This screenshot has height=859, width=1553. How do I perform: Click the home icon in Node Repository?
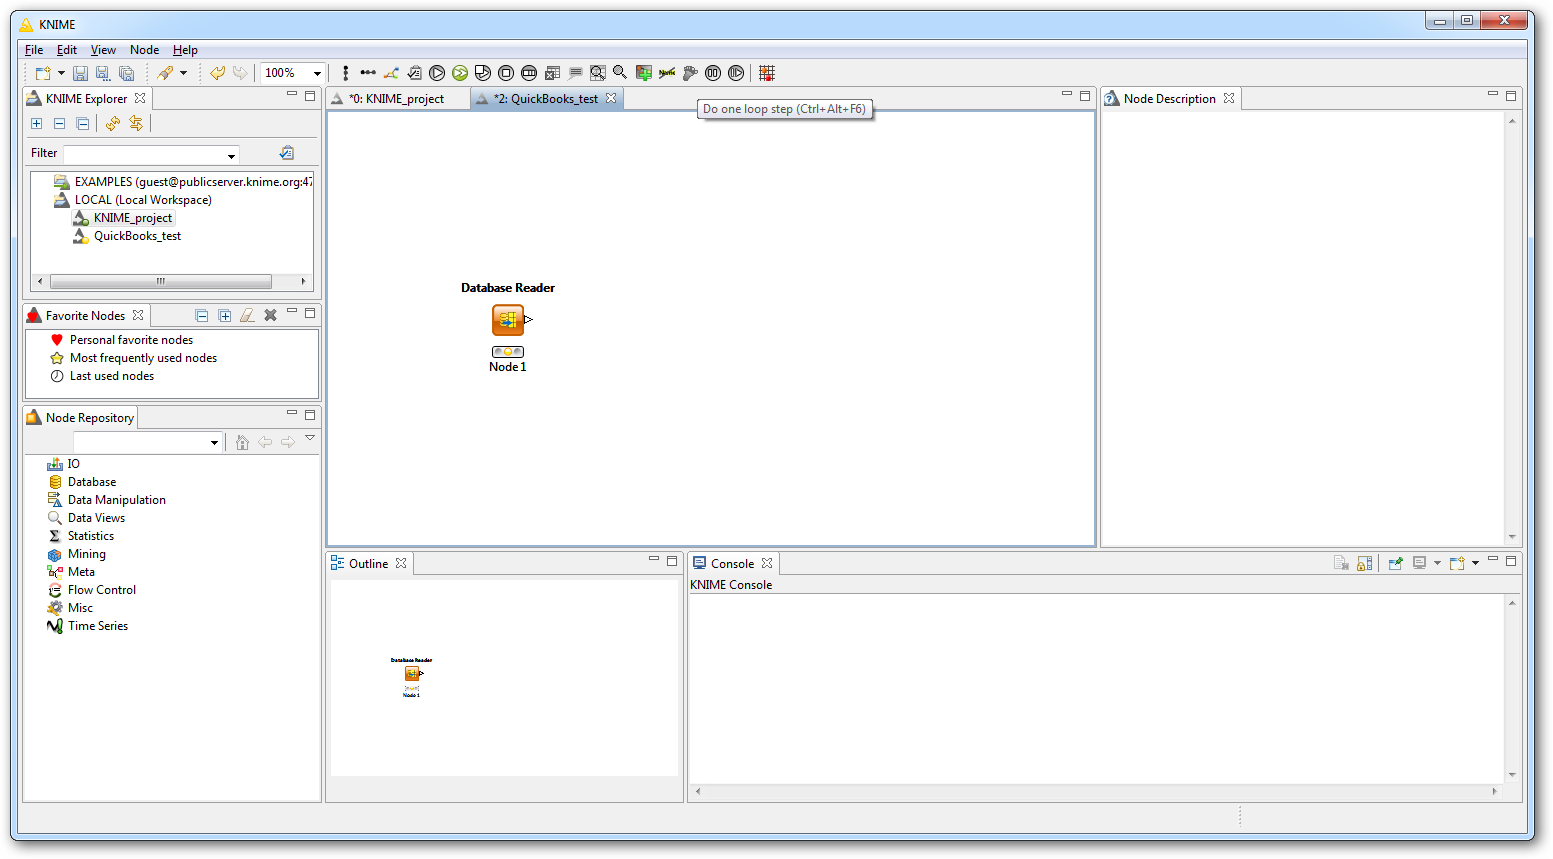click(242, 442)
